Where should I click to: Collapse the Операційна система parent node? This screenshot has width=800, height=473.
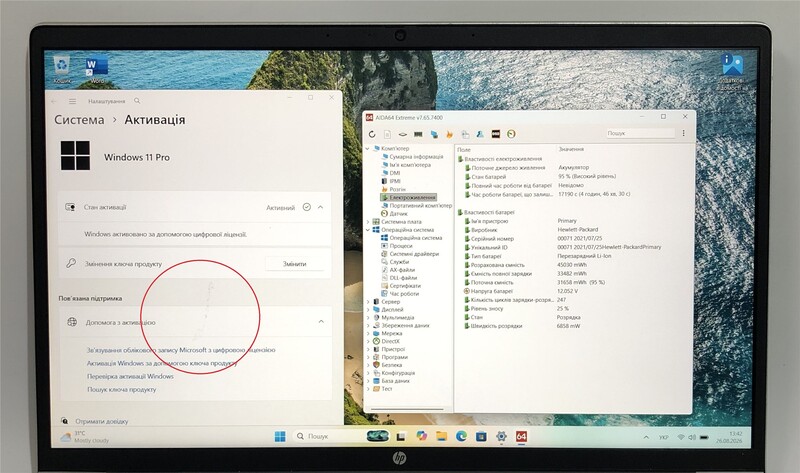(x=368, y=230)
